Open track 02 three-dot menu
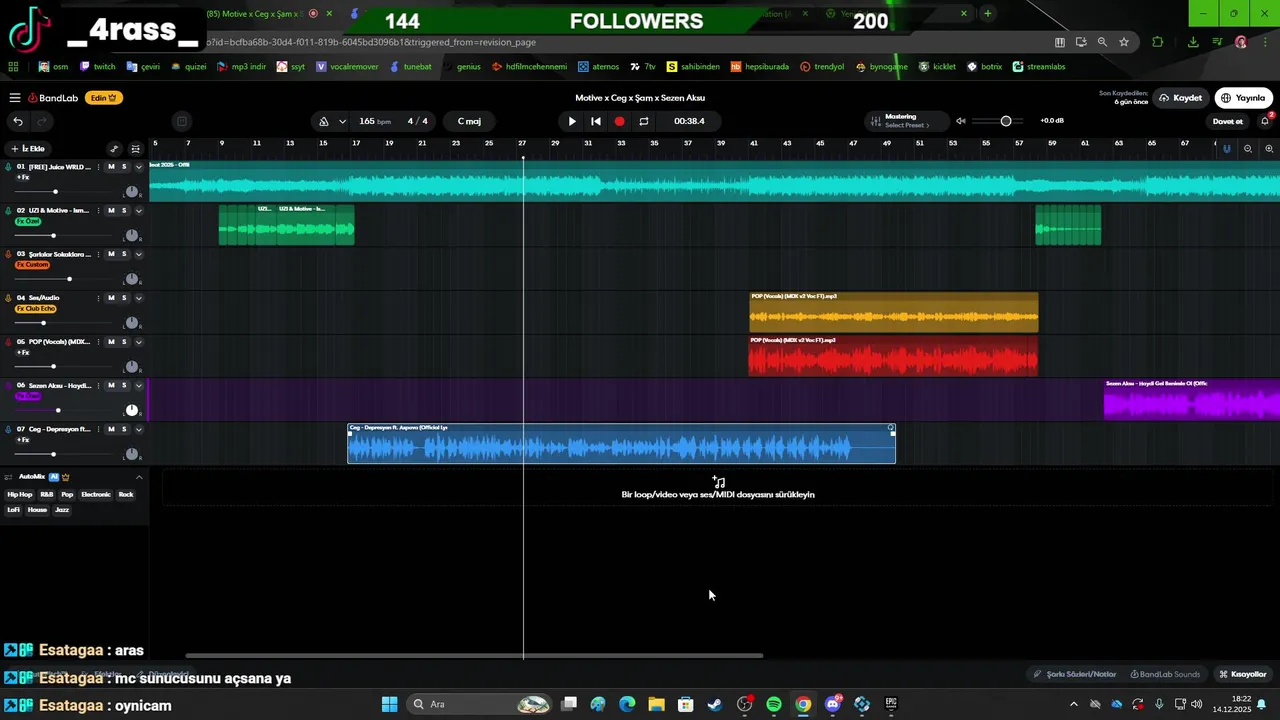Image resolution: width=1280 pixels, height=720 pixels. pyautogui.click(x=98, y=211)
